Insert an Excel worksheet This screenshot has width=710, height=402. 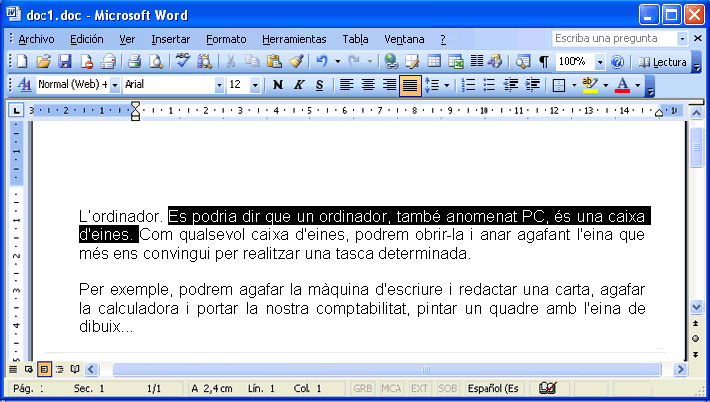456,62
